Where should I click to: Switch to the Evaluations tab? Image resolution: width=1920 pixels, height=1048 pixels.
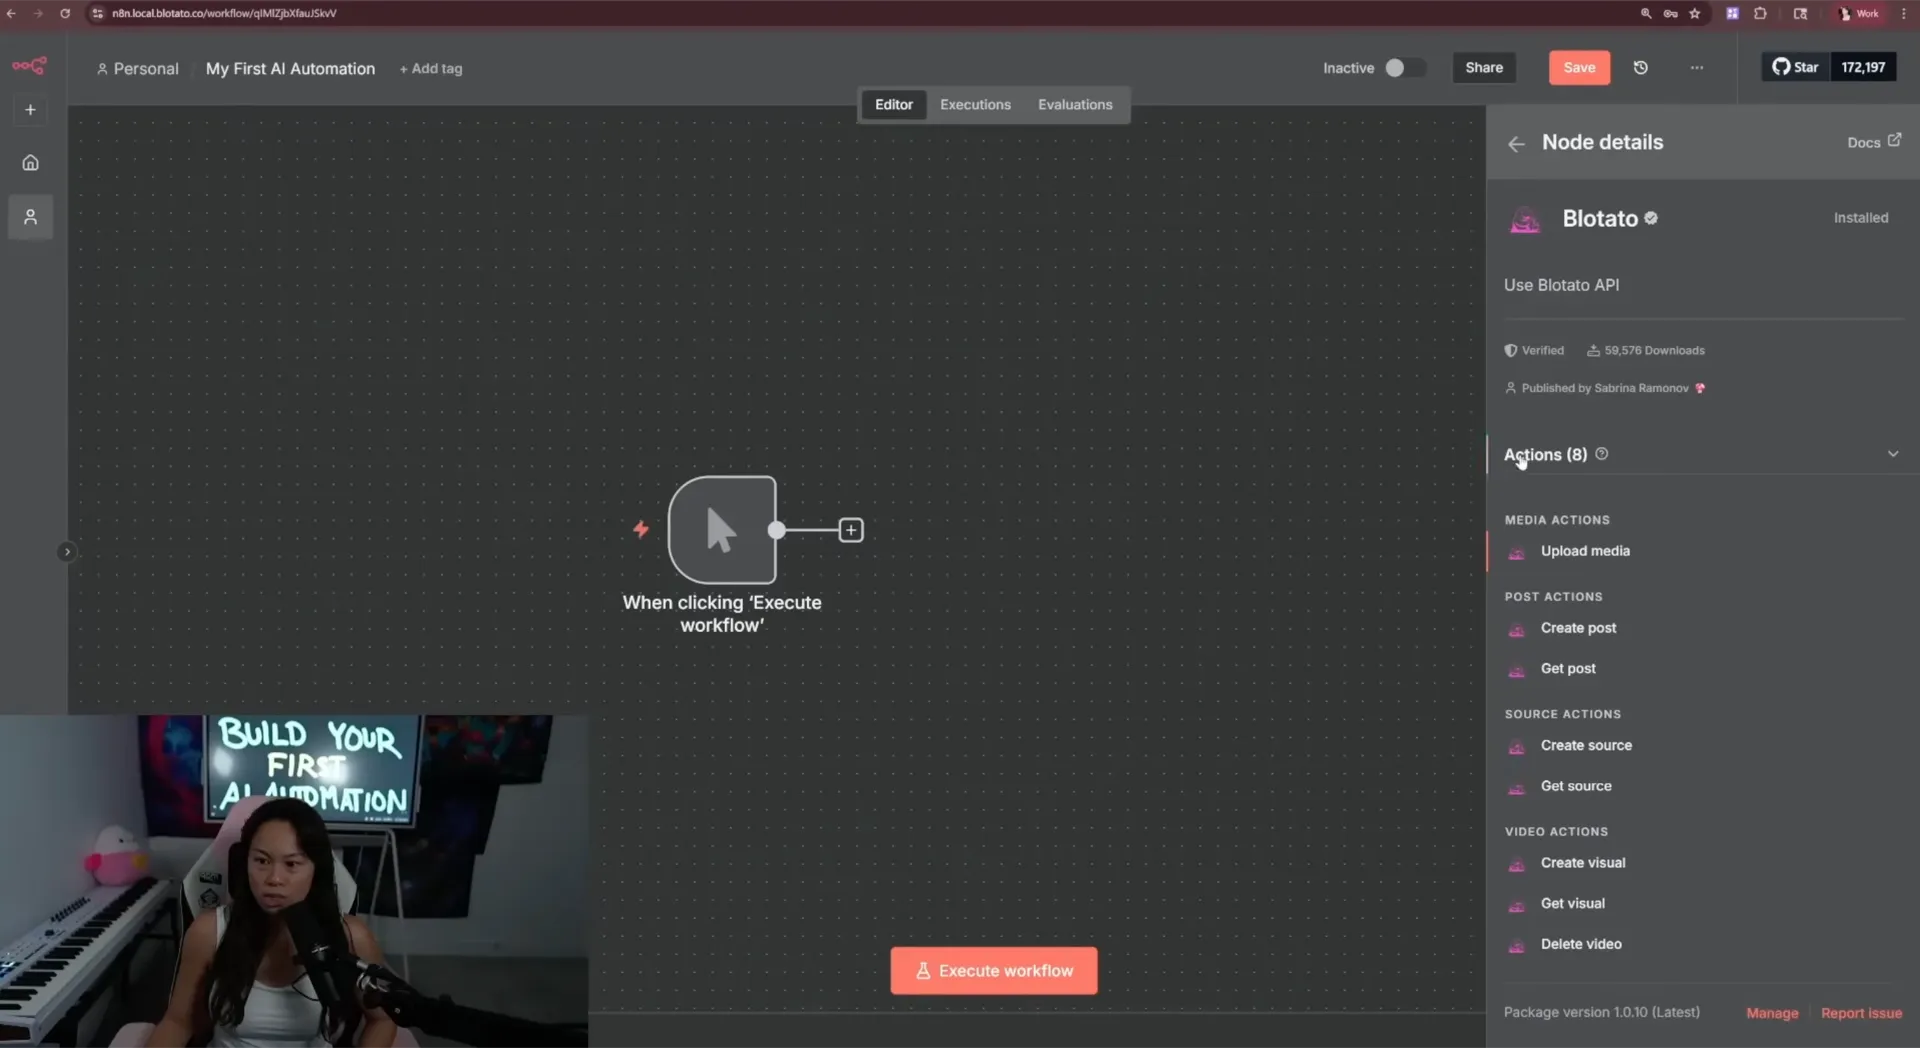[1075, 104]
